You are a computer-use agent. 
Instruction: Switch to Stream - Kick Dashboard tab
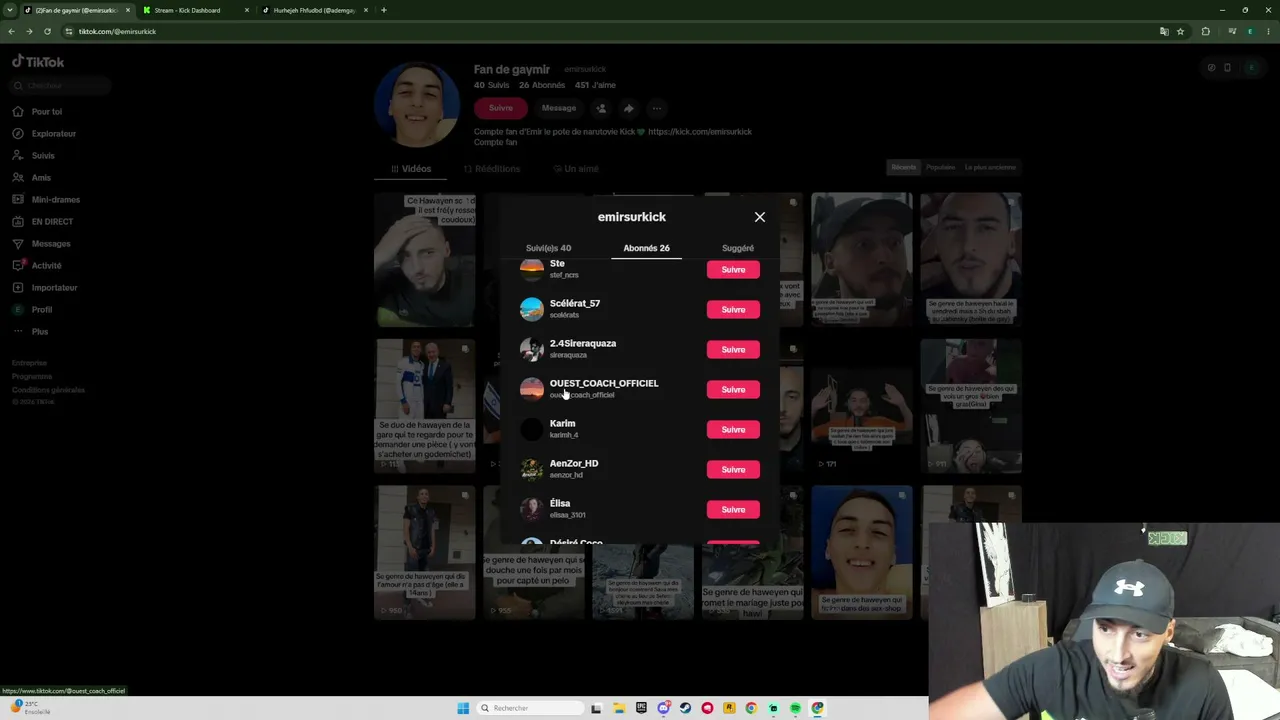click(x=187, y=10)
